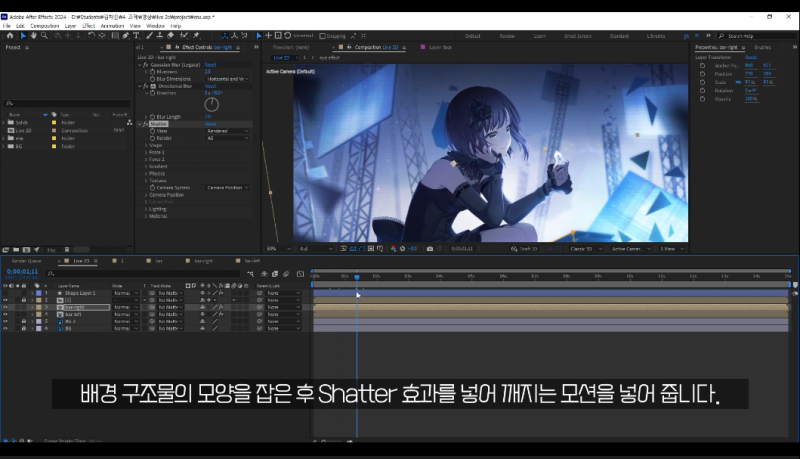Click the Direction angle dial

pos(211,104)
